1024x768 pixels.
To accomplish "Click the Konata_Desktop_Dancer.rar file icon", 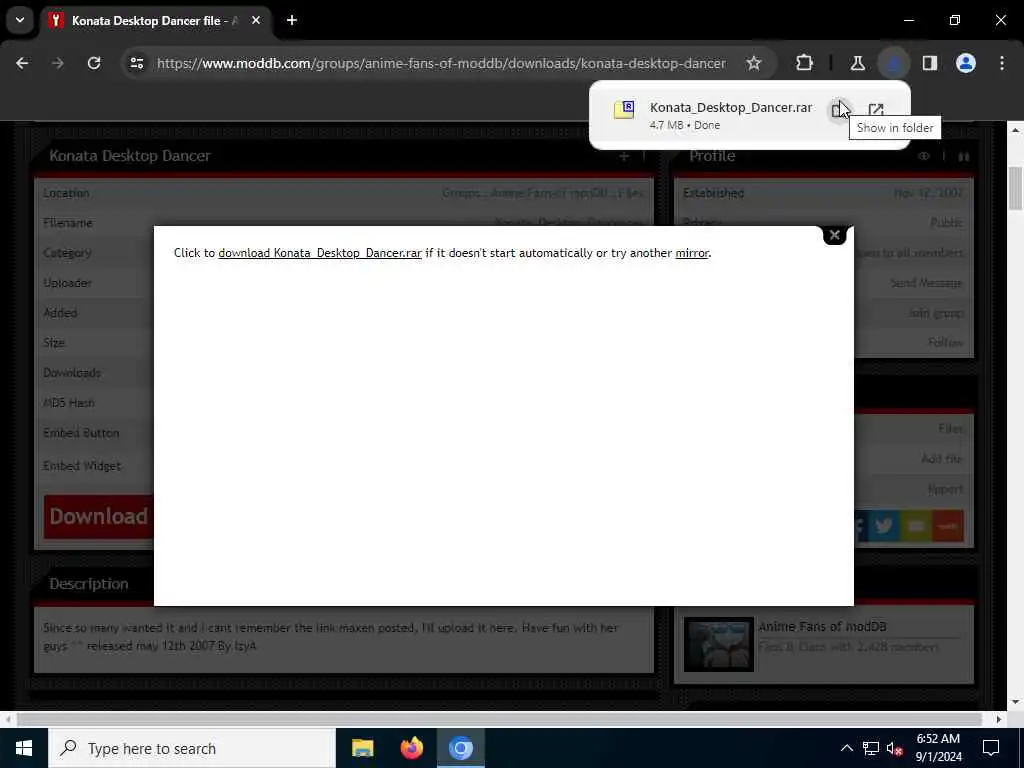I will tap(624, 110).
